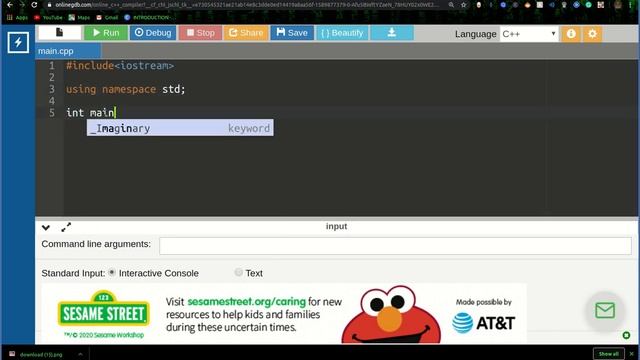Image resolution: width=640 pixels, height=360 pixels.
Task: Click Show all in downloads bar
Action: (x=609, y=354)
